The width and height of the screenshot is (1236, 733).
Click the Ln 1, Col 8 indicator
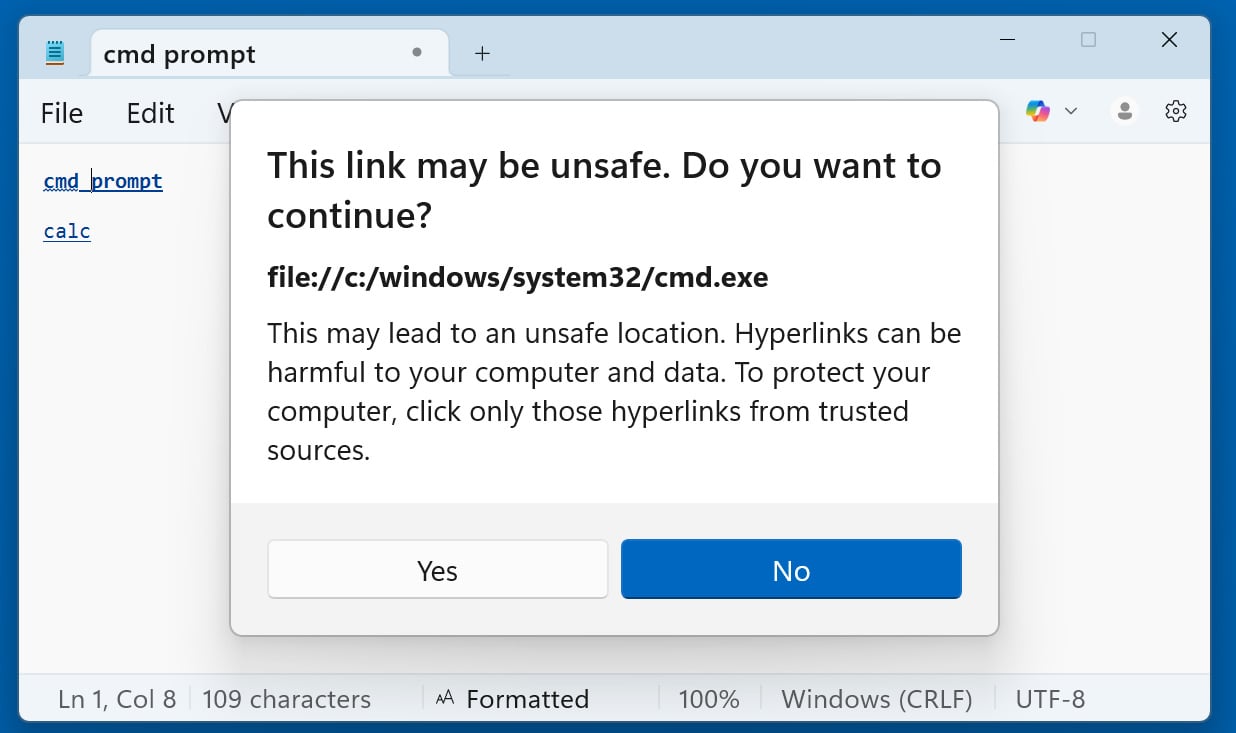click(x=116, y=698)
